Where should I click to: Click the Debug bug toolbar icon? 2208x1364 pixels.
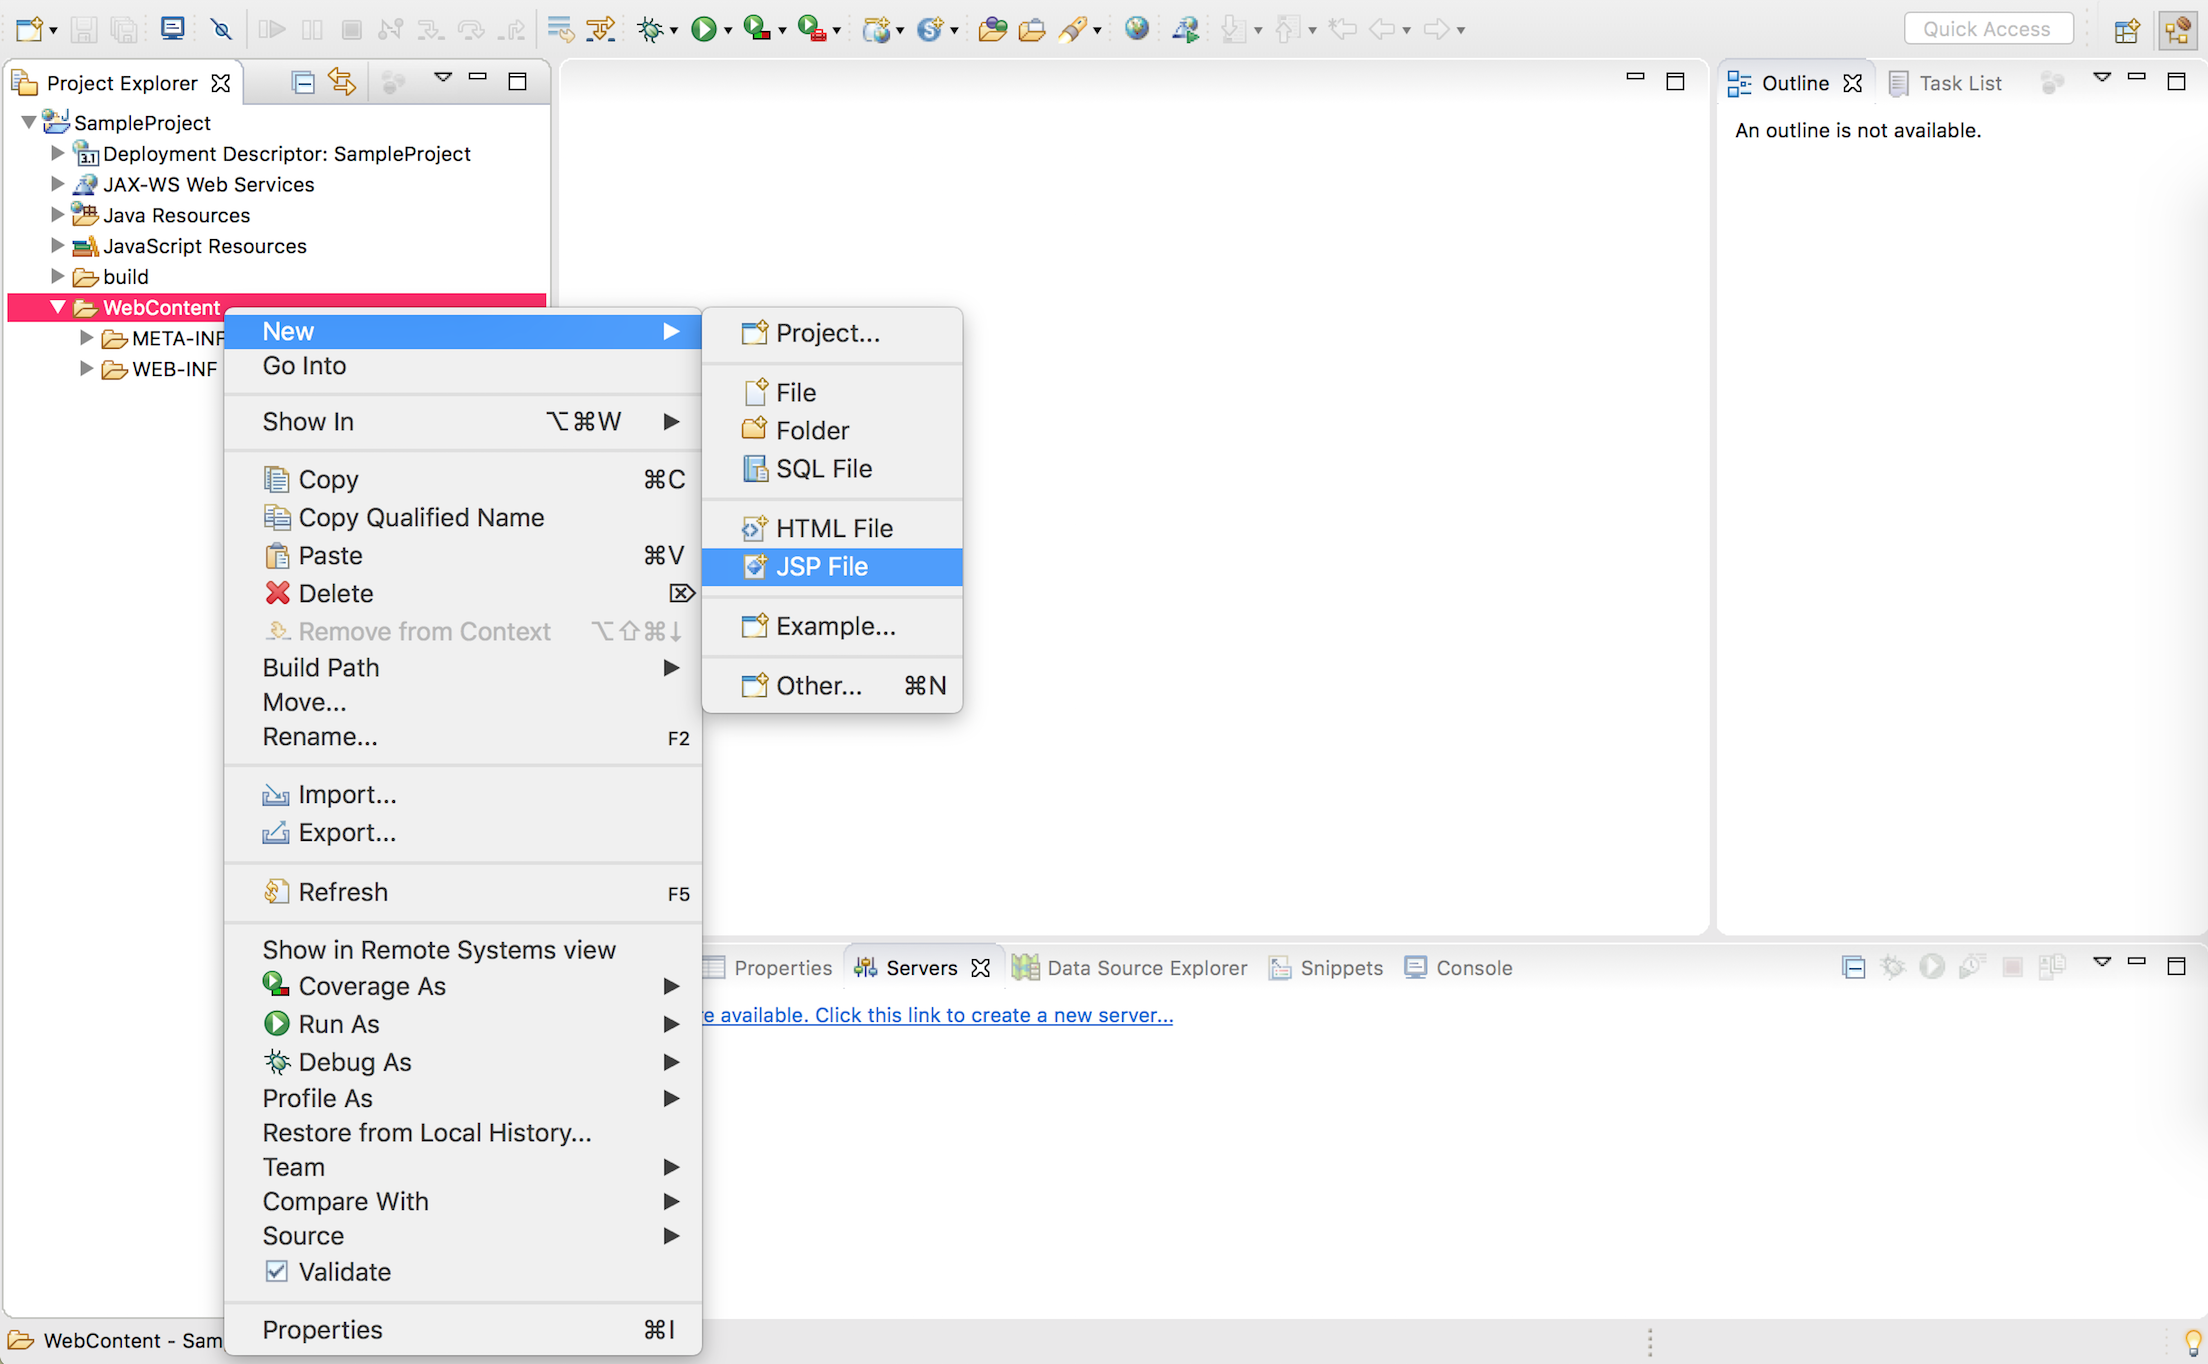coord(650,29)
